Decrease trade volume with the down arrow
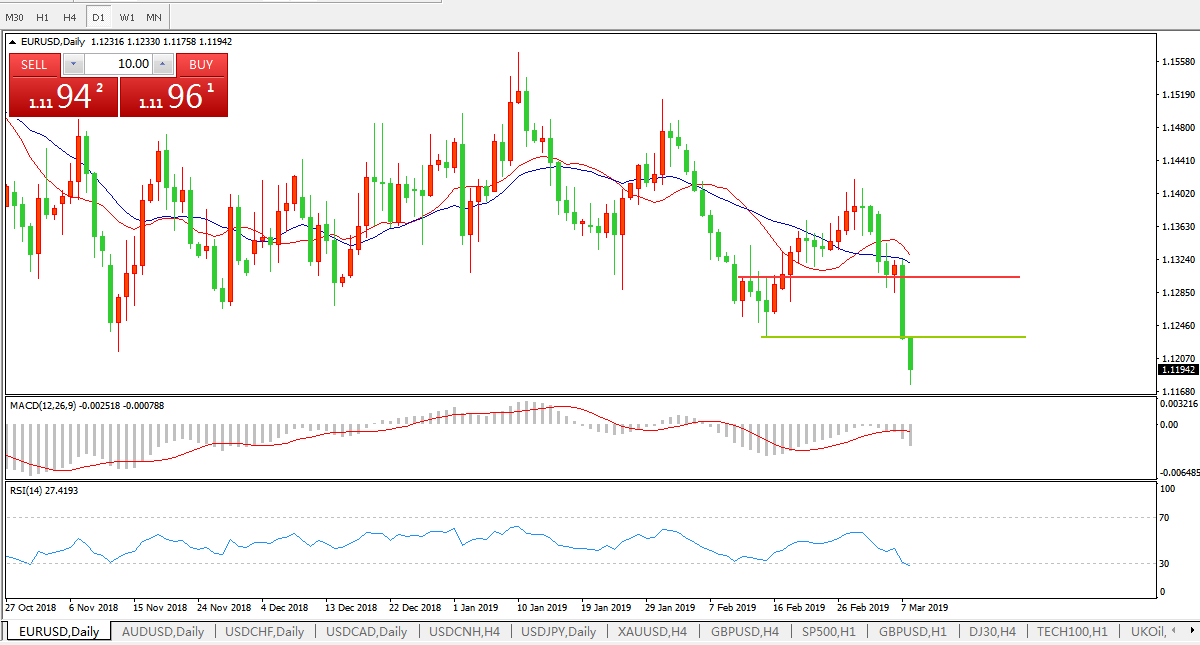The image size is (1200, 645). pos(74,64)
